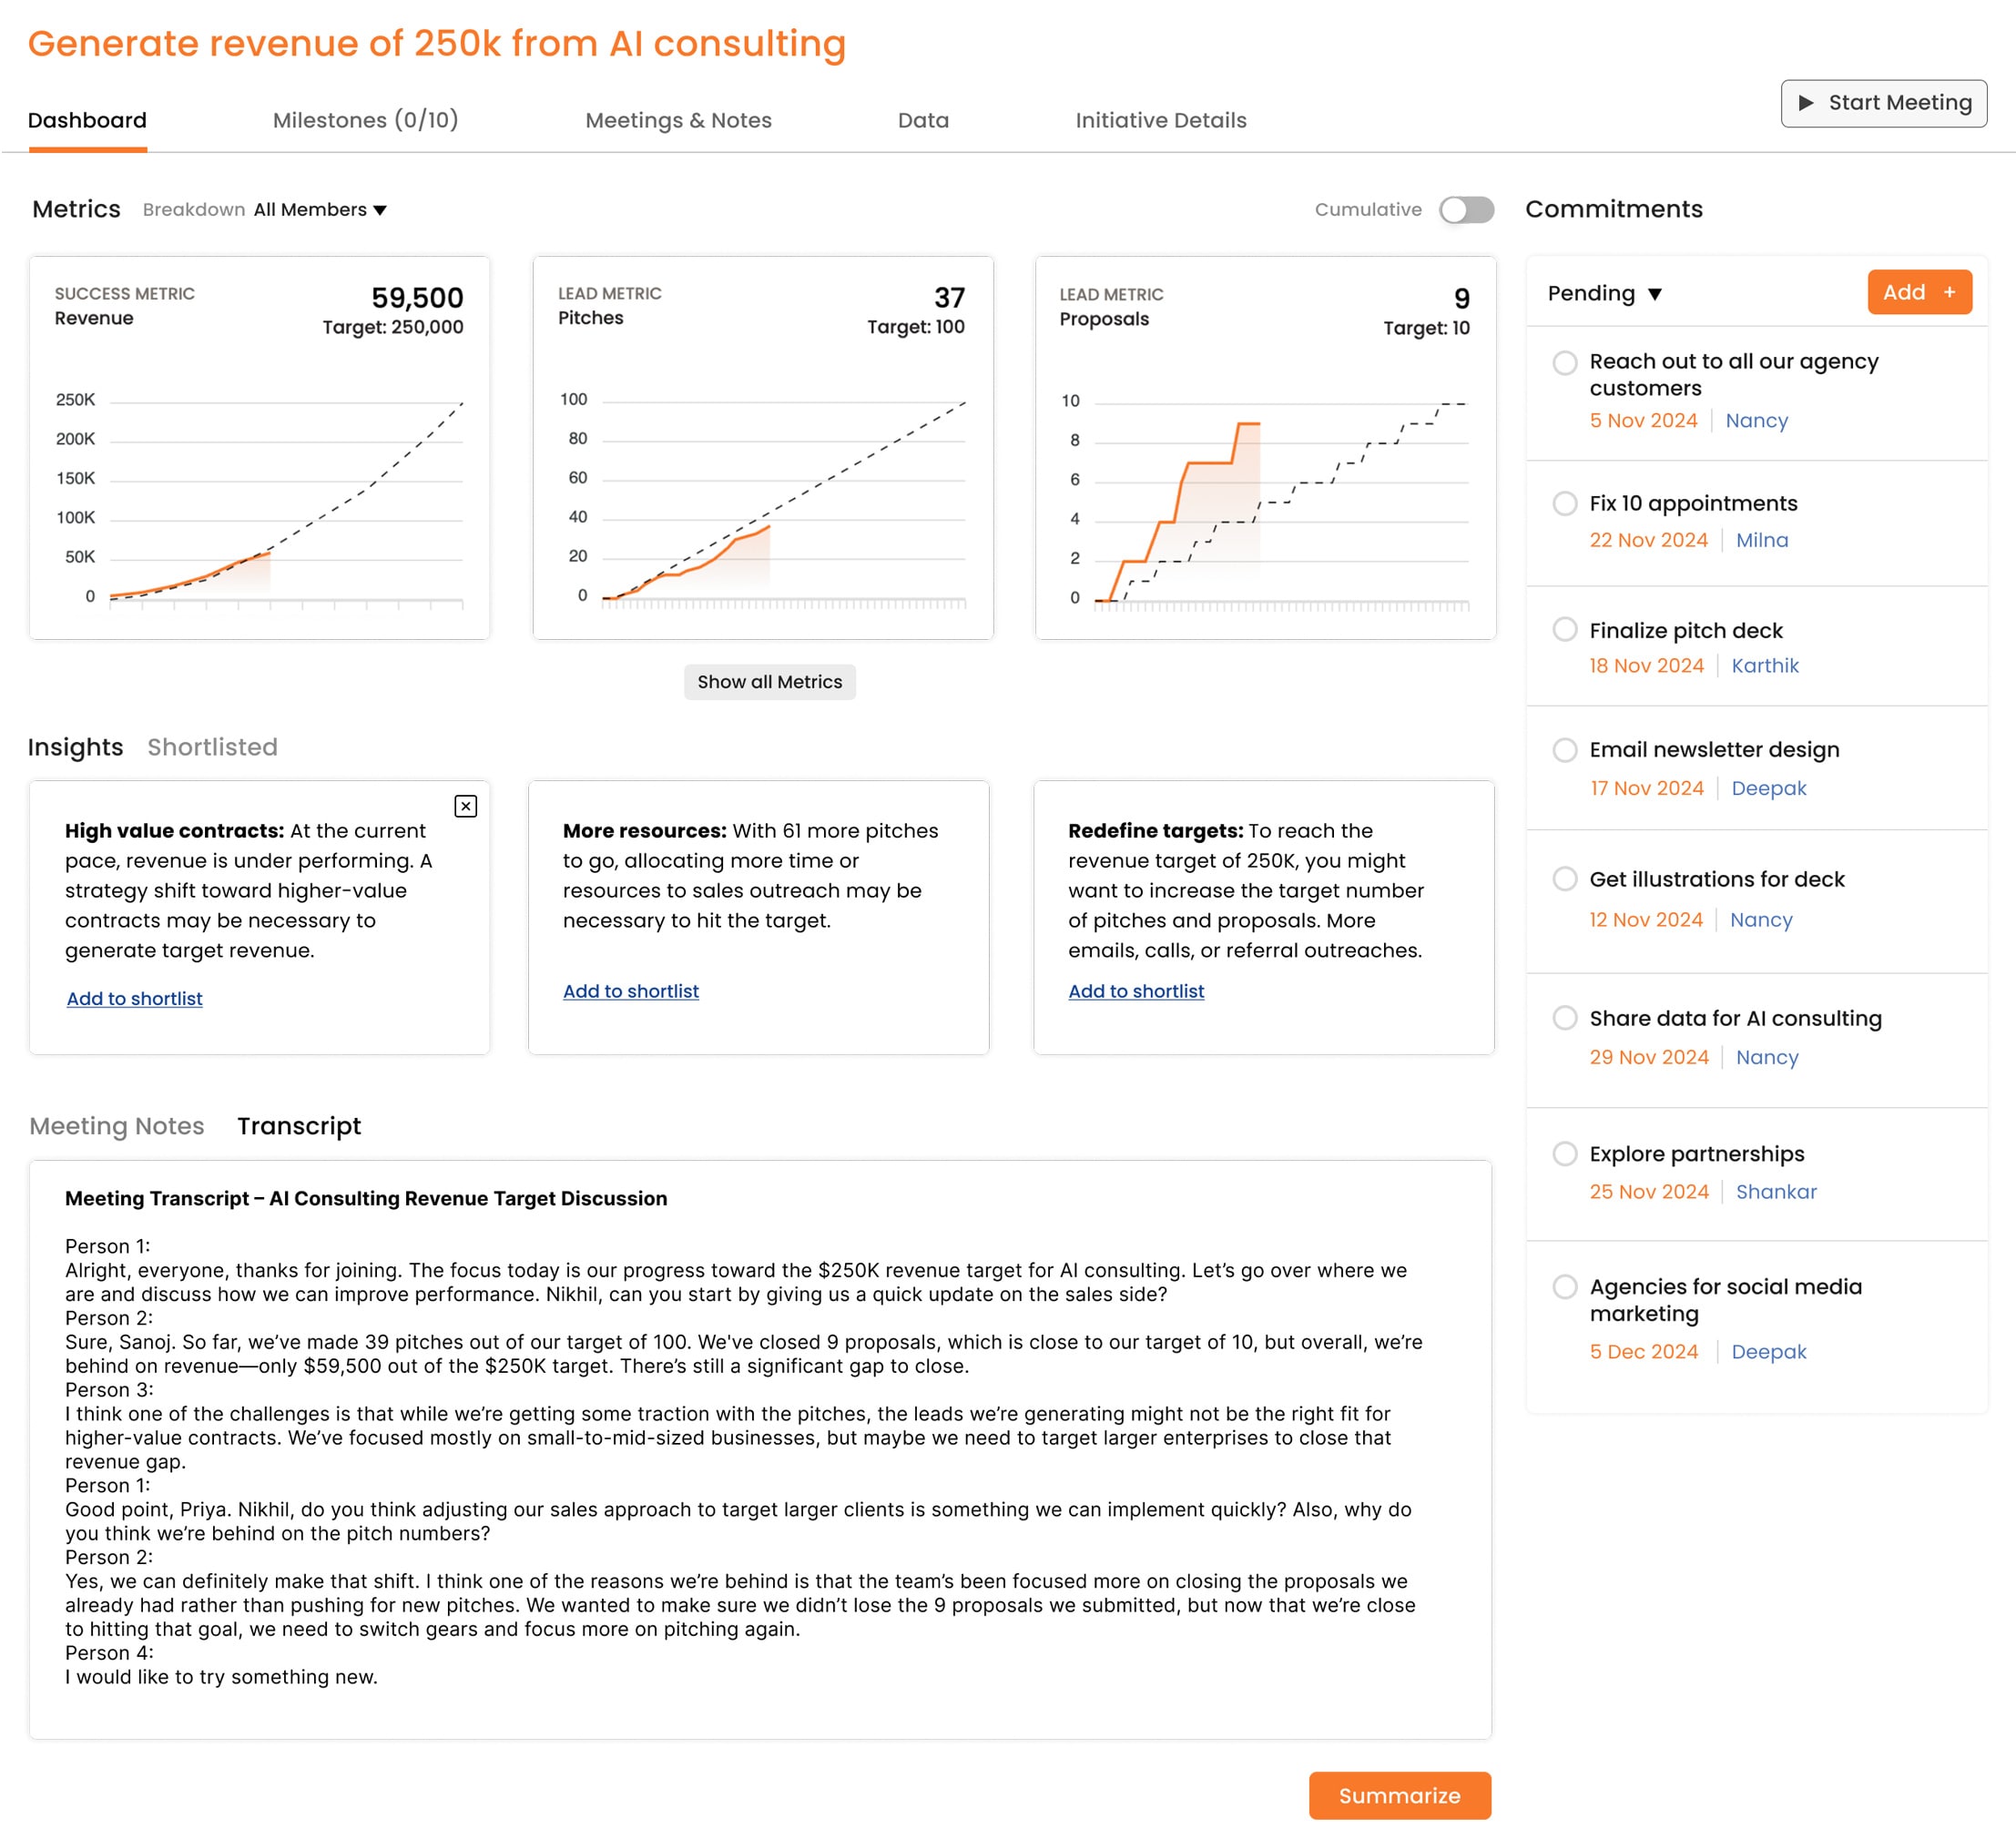Screen dimensions: 2016x1839
Task: Click Add to shortlist for More resources insight
Action: (630, 991)
